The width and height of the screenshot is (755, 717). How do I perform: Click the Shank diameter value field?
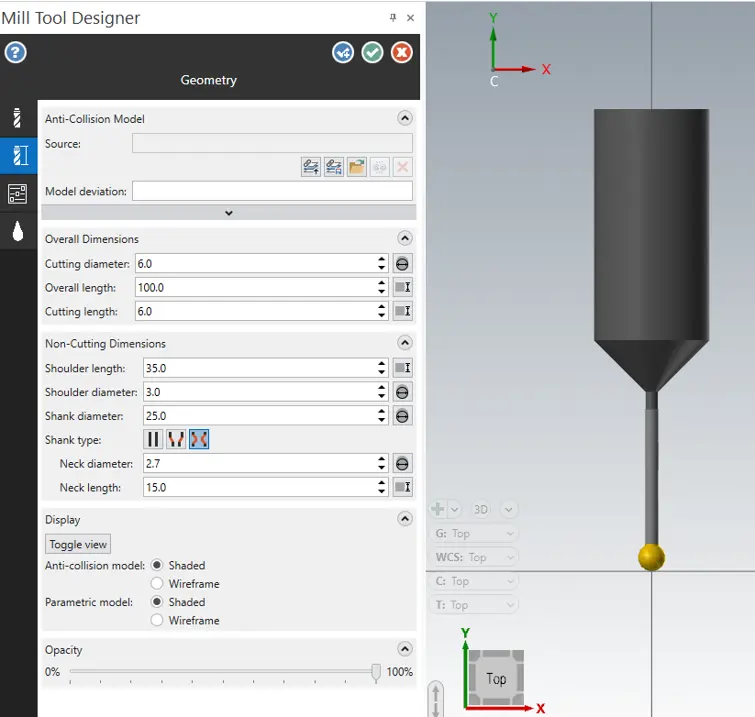(260, 416)
